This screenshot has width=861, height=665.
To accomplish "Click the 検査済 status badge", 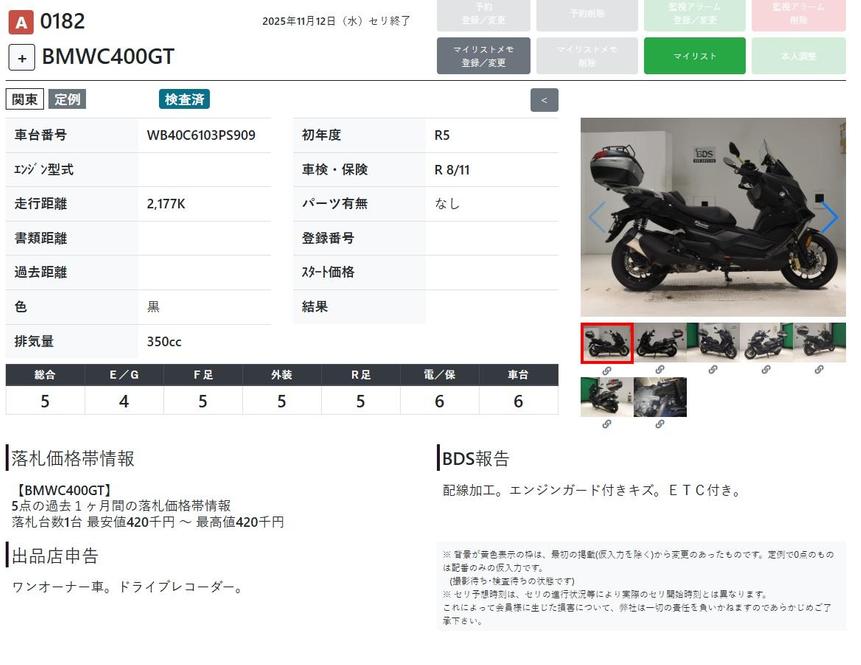I will tap(184, 99).
